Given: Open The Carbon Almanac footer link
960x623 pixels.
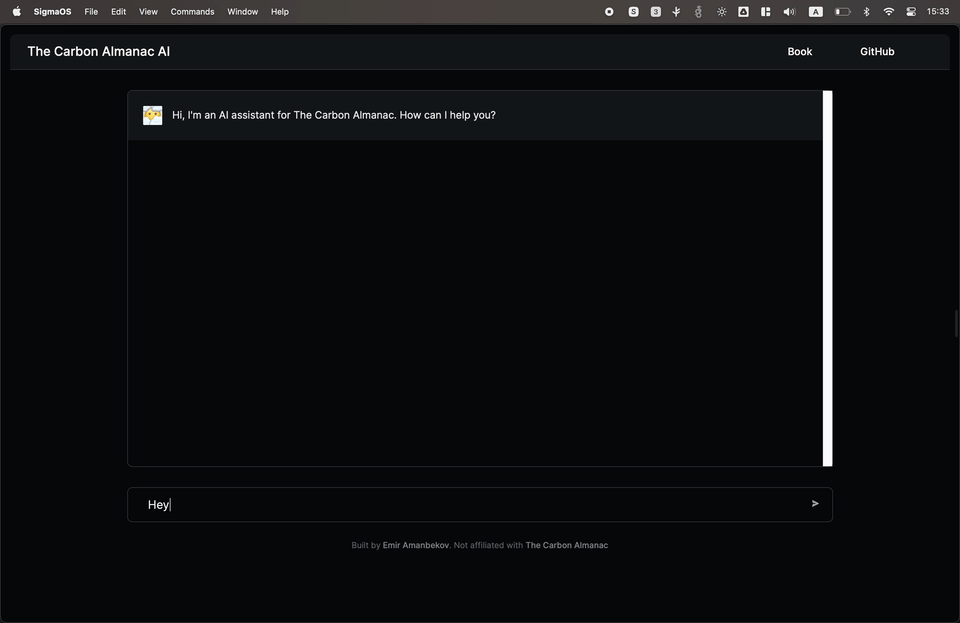Looking at the screenshot, I should click(x=566, y=545).
